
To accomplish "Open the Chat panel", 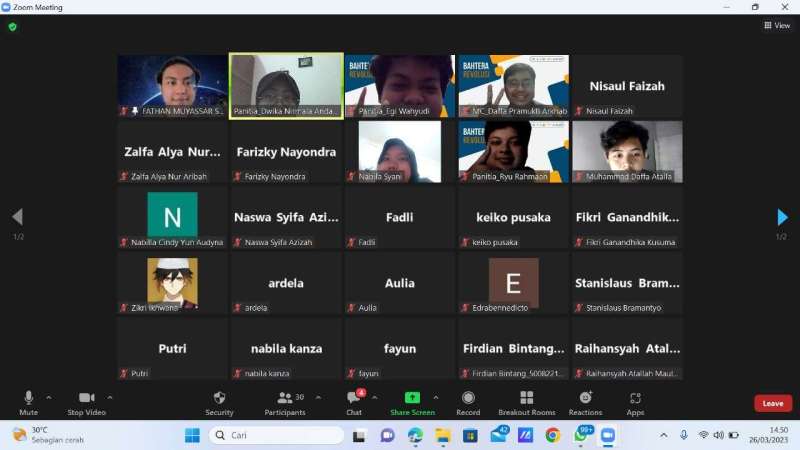I will (354, 403).
